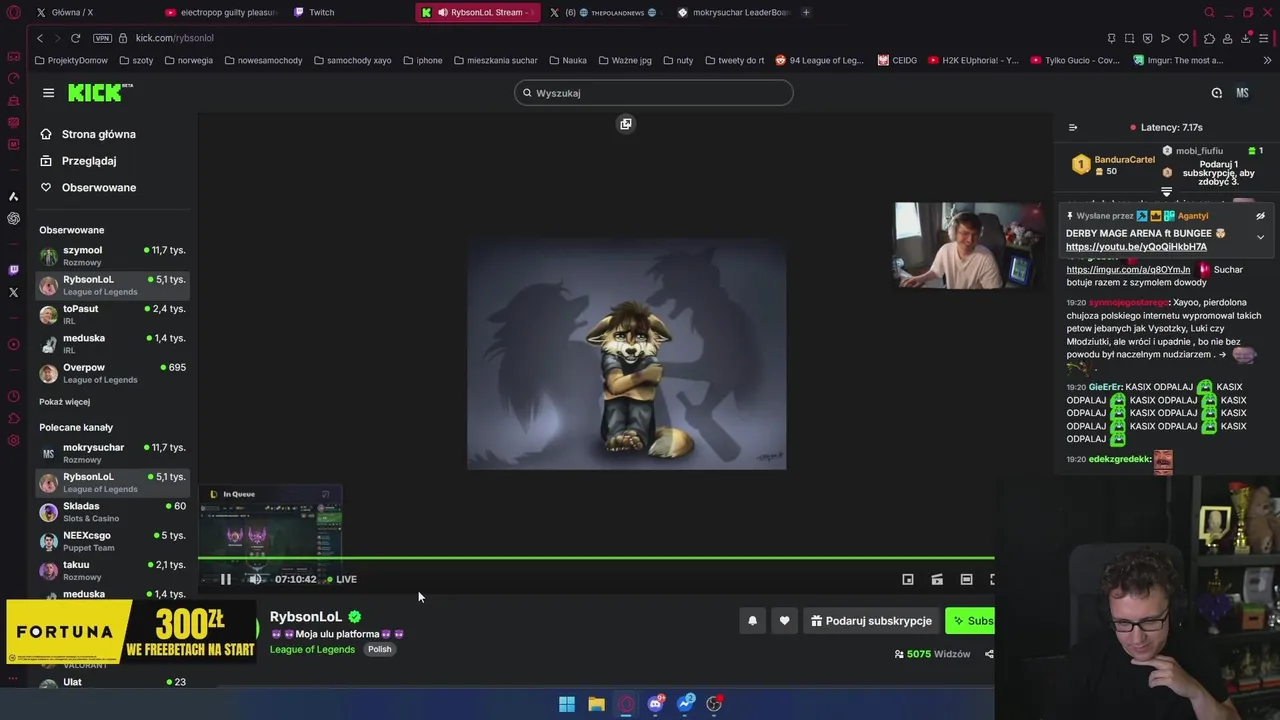1280x720 pixels.
Task: Mute the stream volume
Action: pos(256,579)
